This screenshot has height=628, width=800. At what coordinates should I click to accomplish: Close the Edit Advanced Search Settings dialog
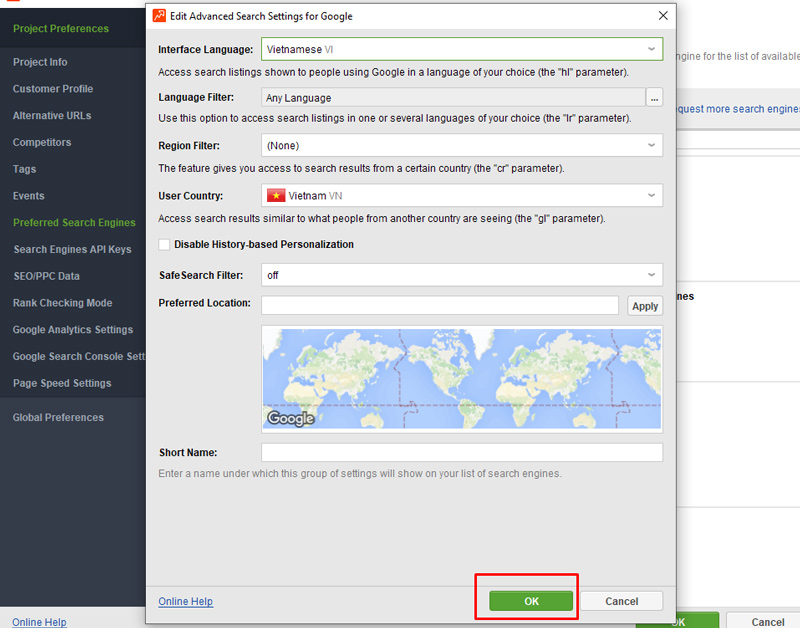663,16
